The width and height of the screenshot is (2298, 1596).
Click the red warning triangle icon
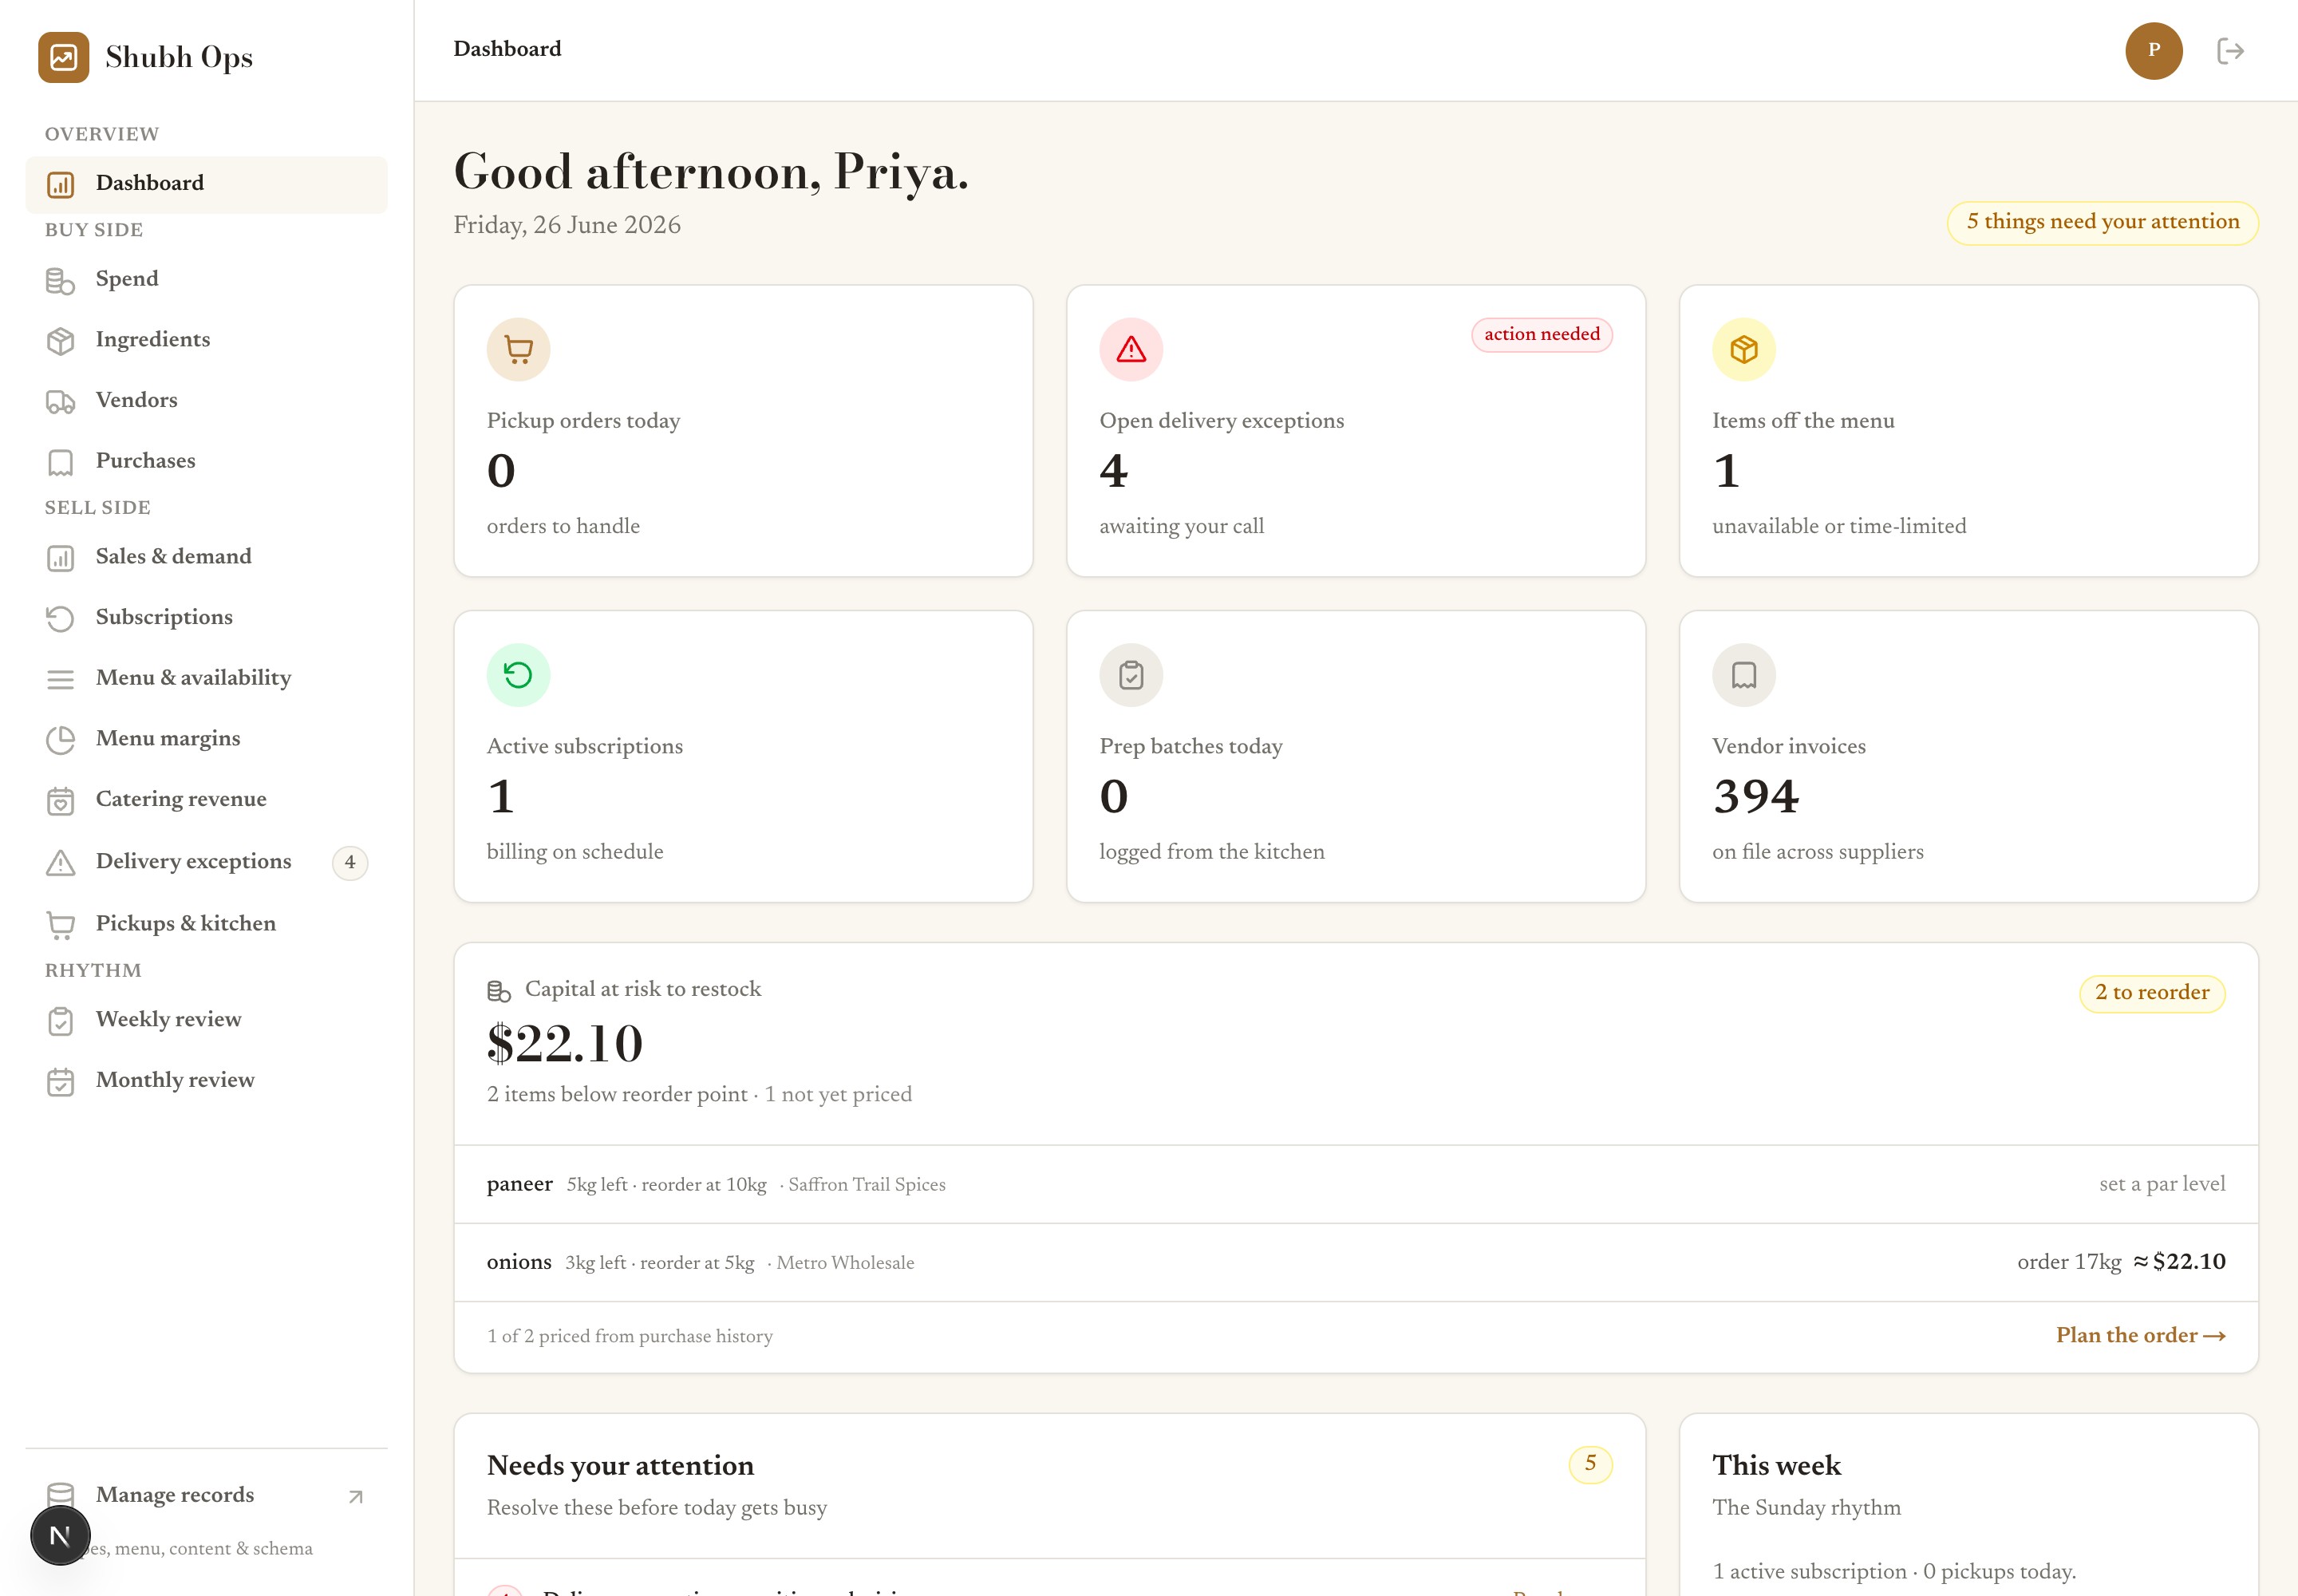pos(1131,349)
